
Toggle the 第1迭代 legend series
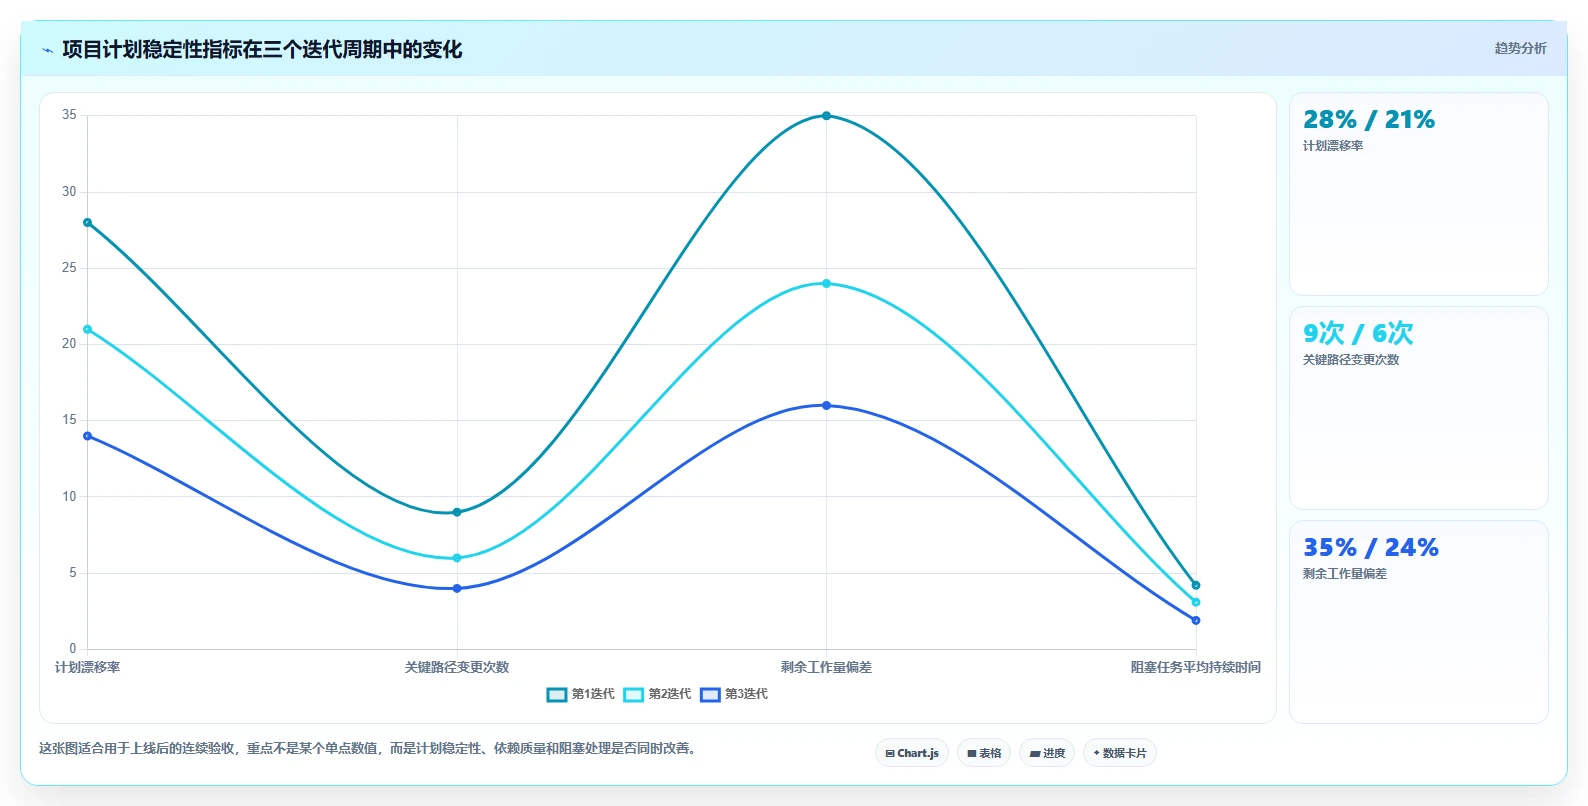(581, 694)
